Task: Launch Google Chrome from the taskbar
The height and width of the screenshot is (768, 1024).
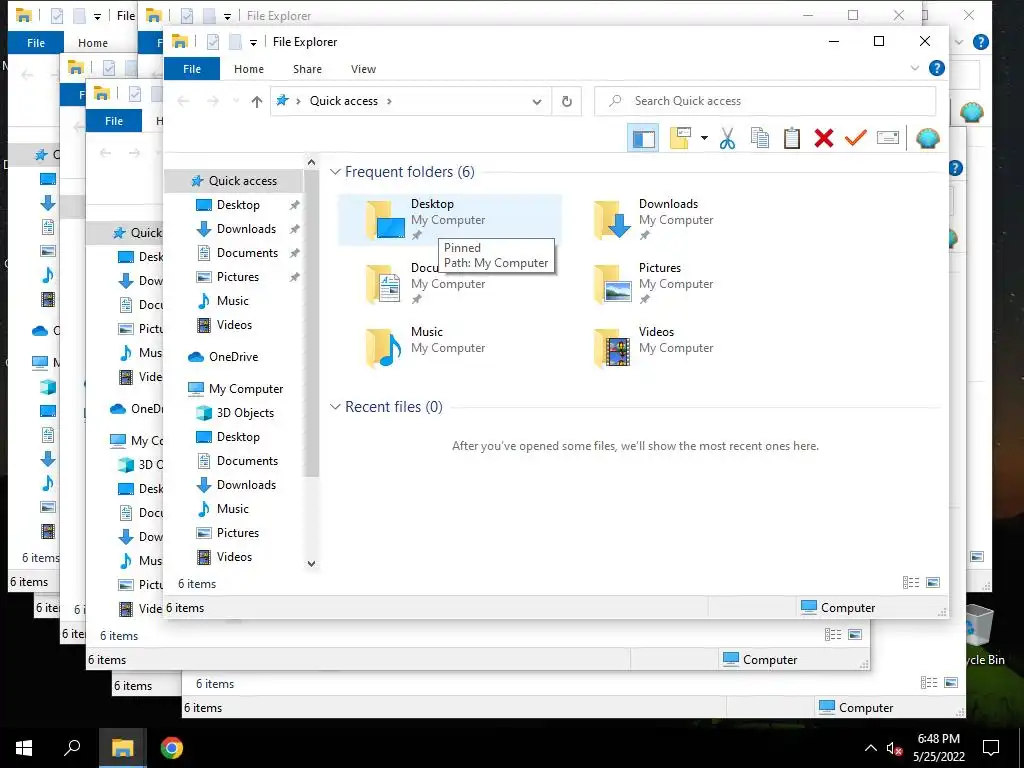Action: pos(172,748)
